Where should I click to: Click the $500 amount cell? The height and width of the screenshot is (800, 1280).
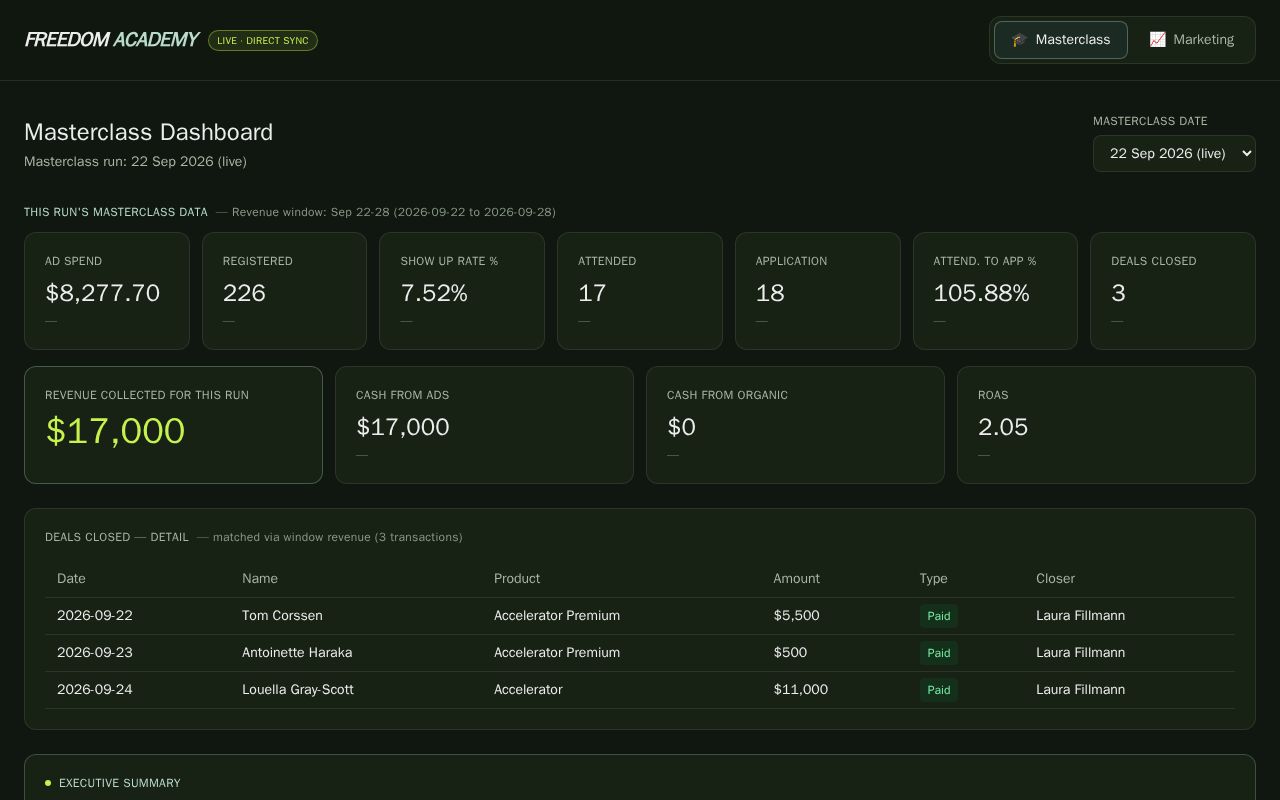tap(790, 653)
